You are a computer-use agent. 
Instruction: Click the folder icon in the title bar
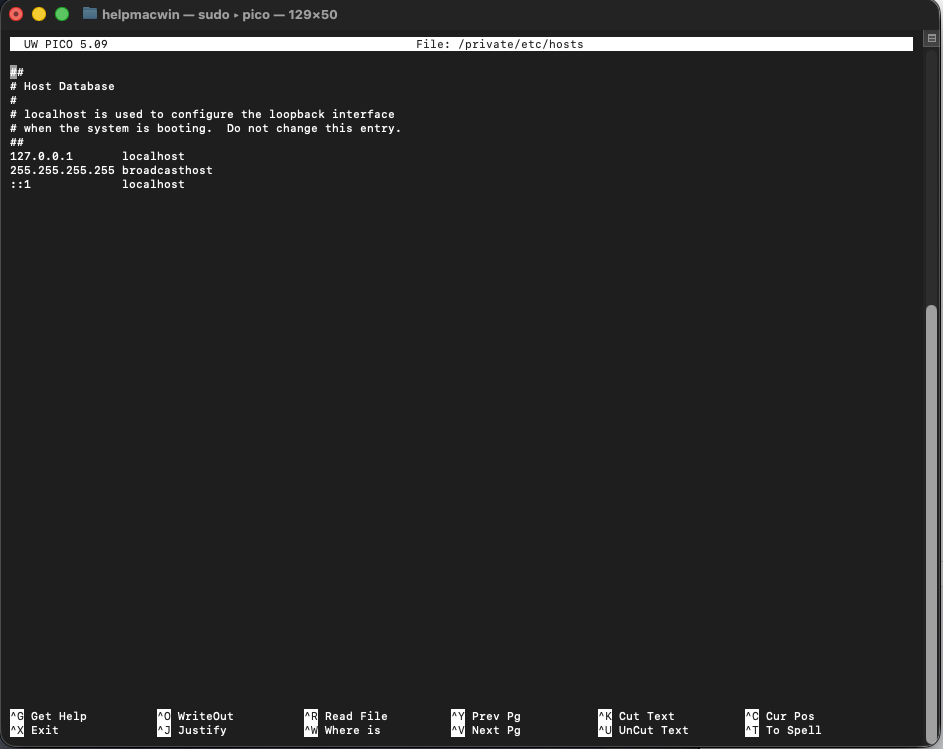pos(90,14)
